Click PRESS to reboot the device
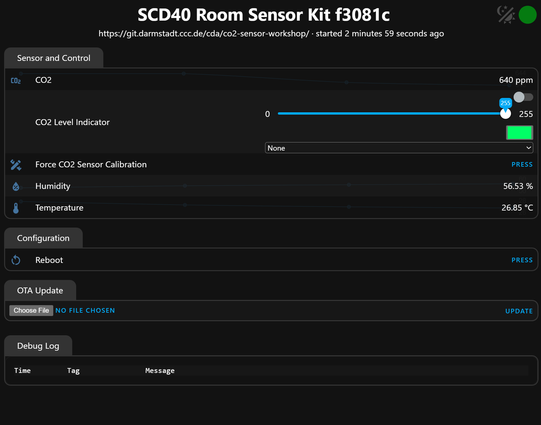541x425 pixels. pos(522,260)
